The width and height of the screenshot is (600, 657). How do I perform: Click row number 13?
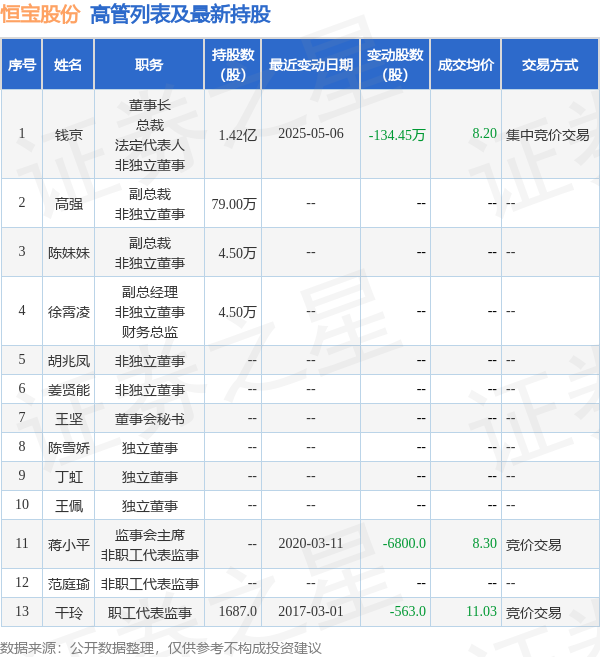[x=22, y=611]
